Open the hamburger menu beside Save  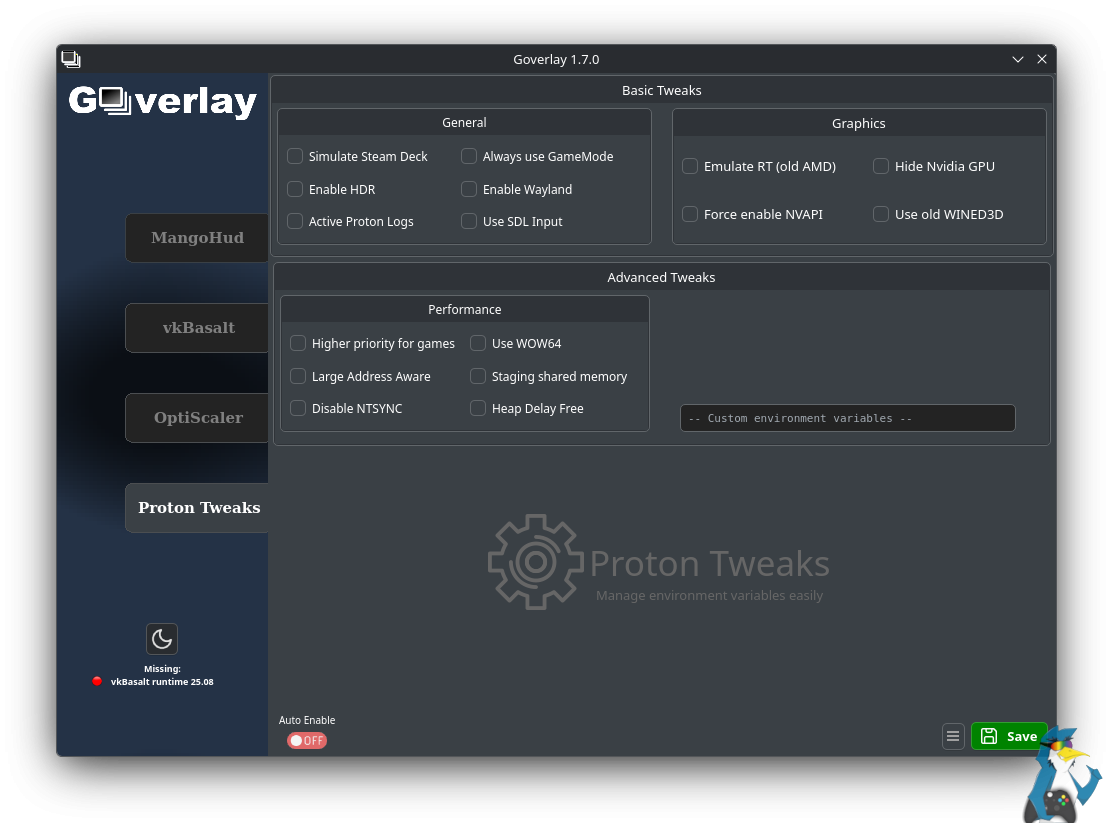click(953, 736)
